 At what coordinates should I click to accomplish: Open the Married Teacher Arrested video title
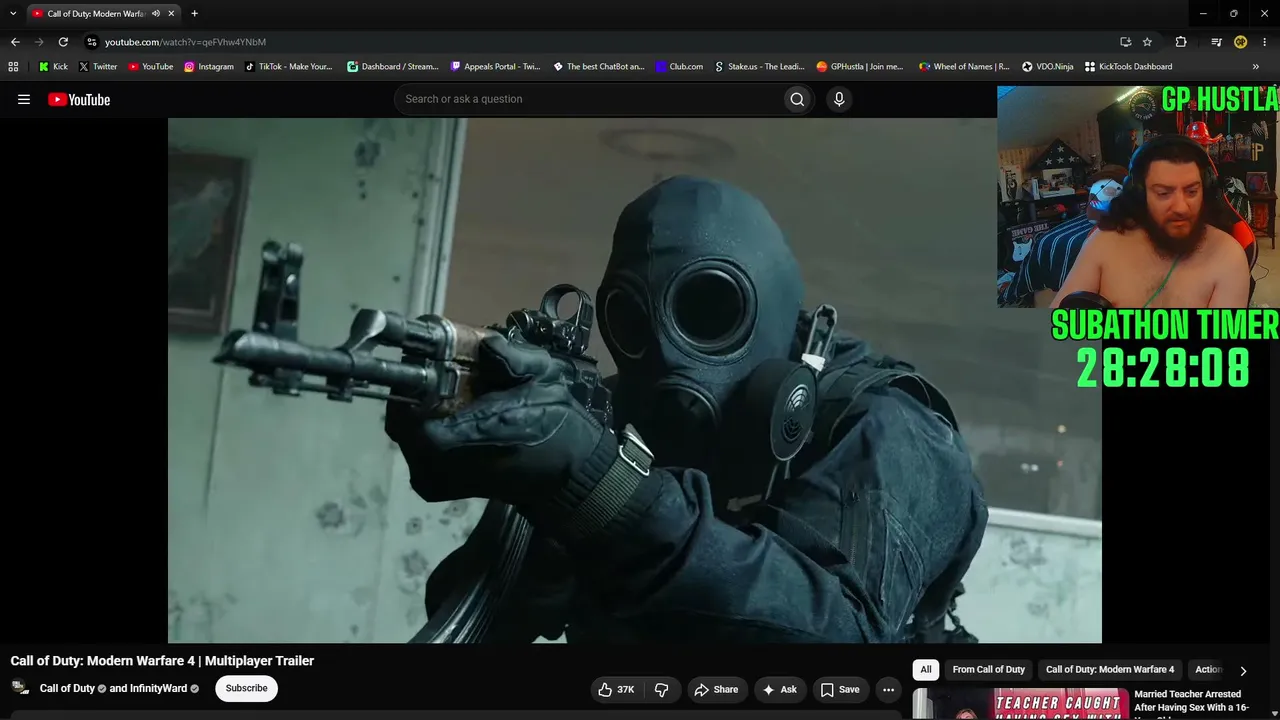pos(1192,701)
